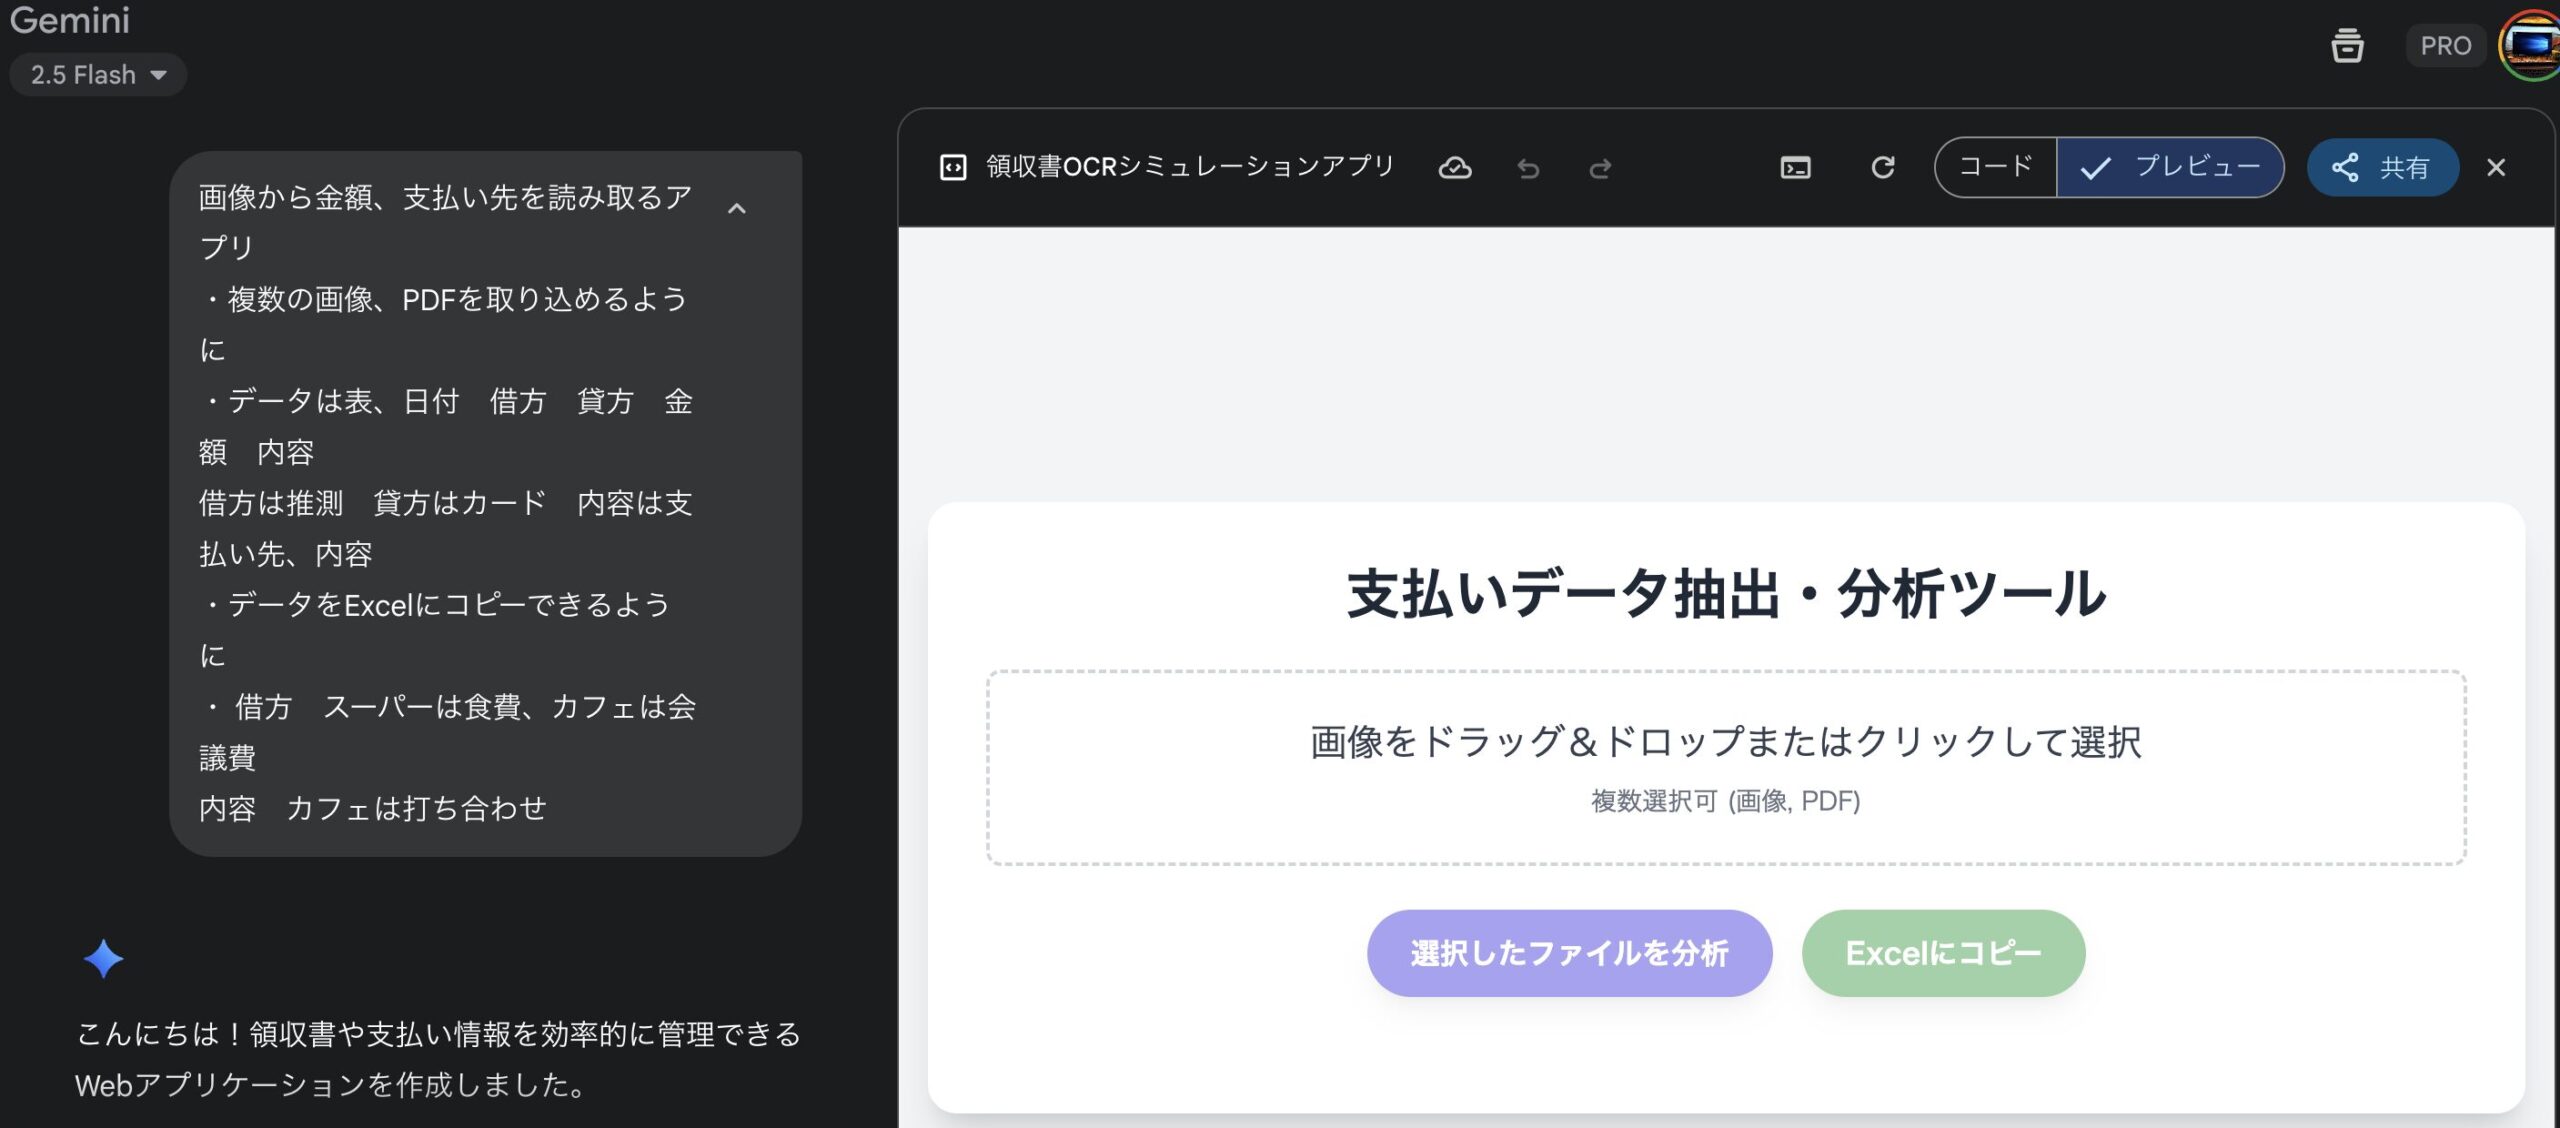
Task: Collapse the user prompt with the chevron
Action: click(x=737, y=209)
